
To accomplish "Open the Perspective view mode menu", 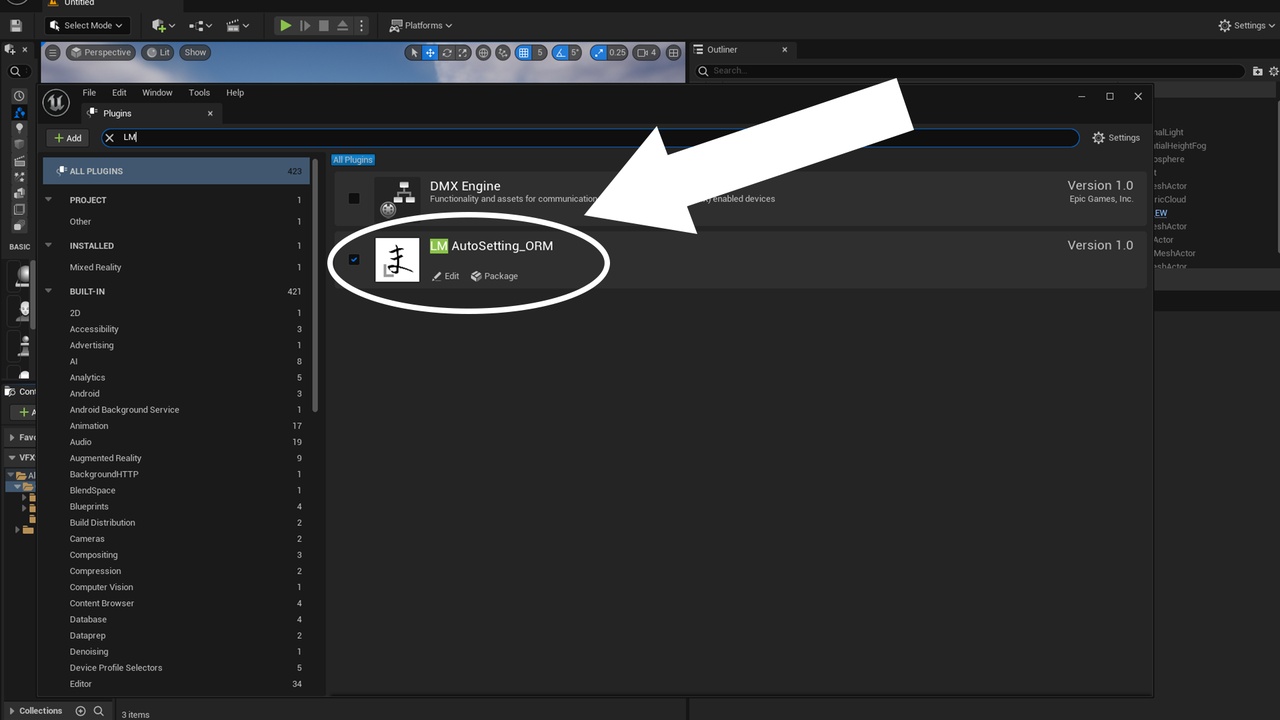I will point(100,52).
